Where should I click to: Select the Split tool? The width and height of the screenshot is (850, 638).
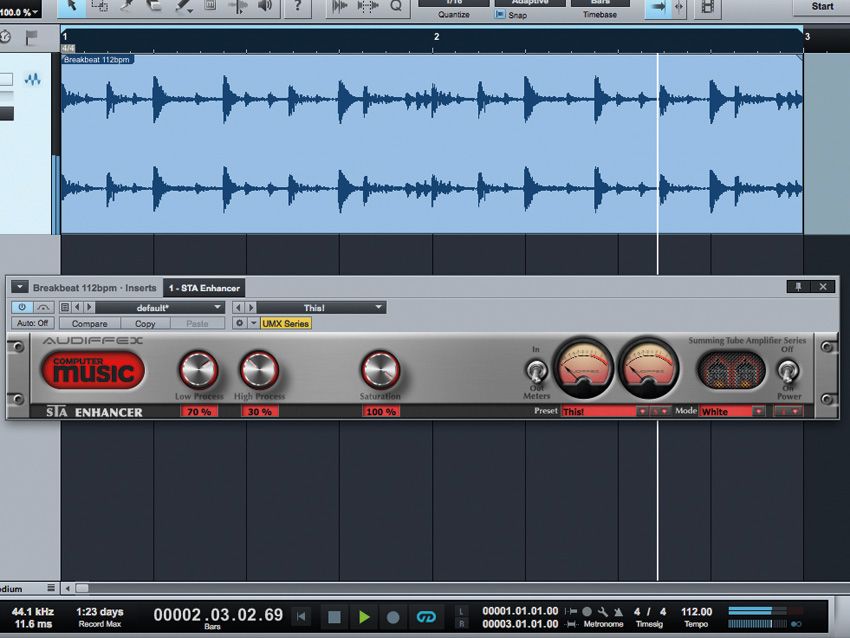pos(127,8)
